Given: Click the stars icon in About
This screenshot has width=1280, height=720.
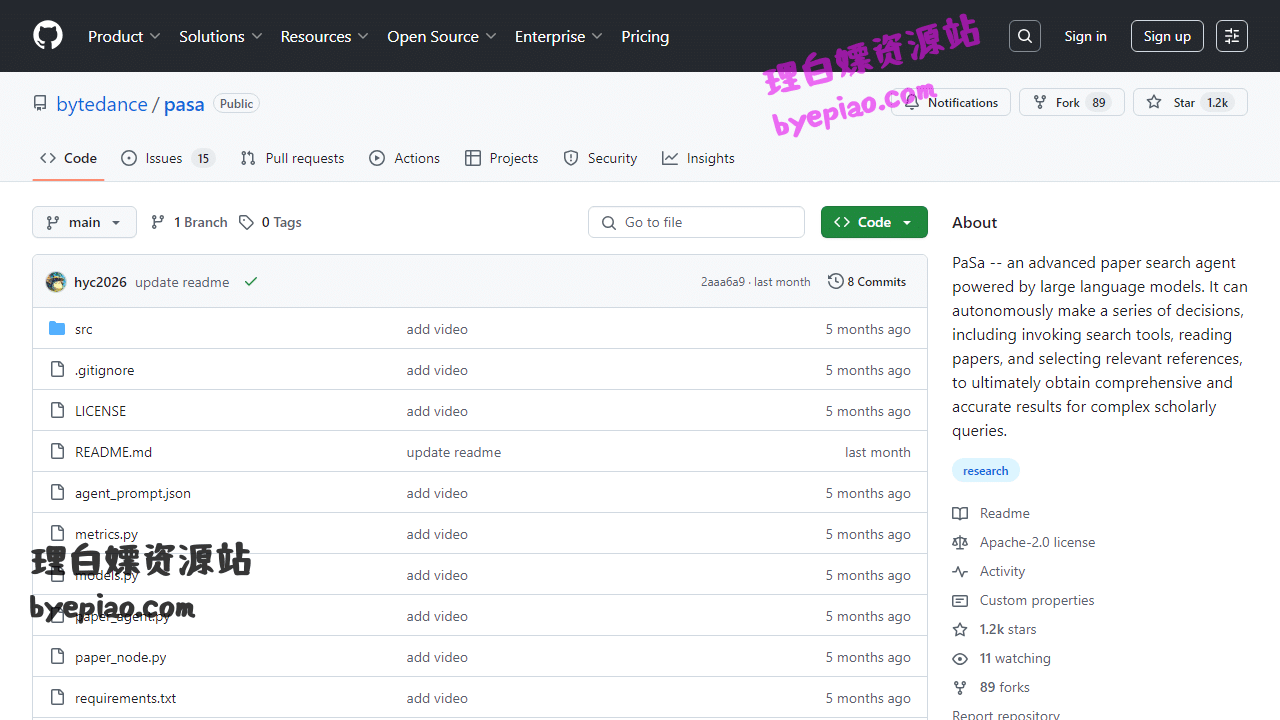Looking at the screenshot, I should [x=960, y=629].
